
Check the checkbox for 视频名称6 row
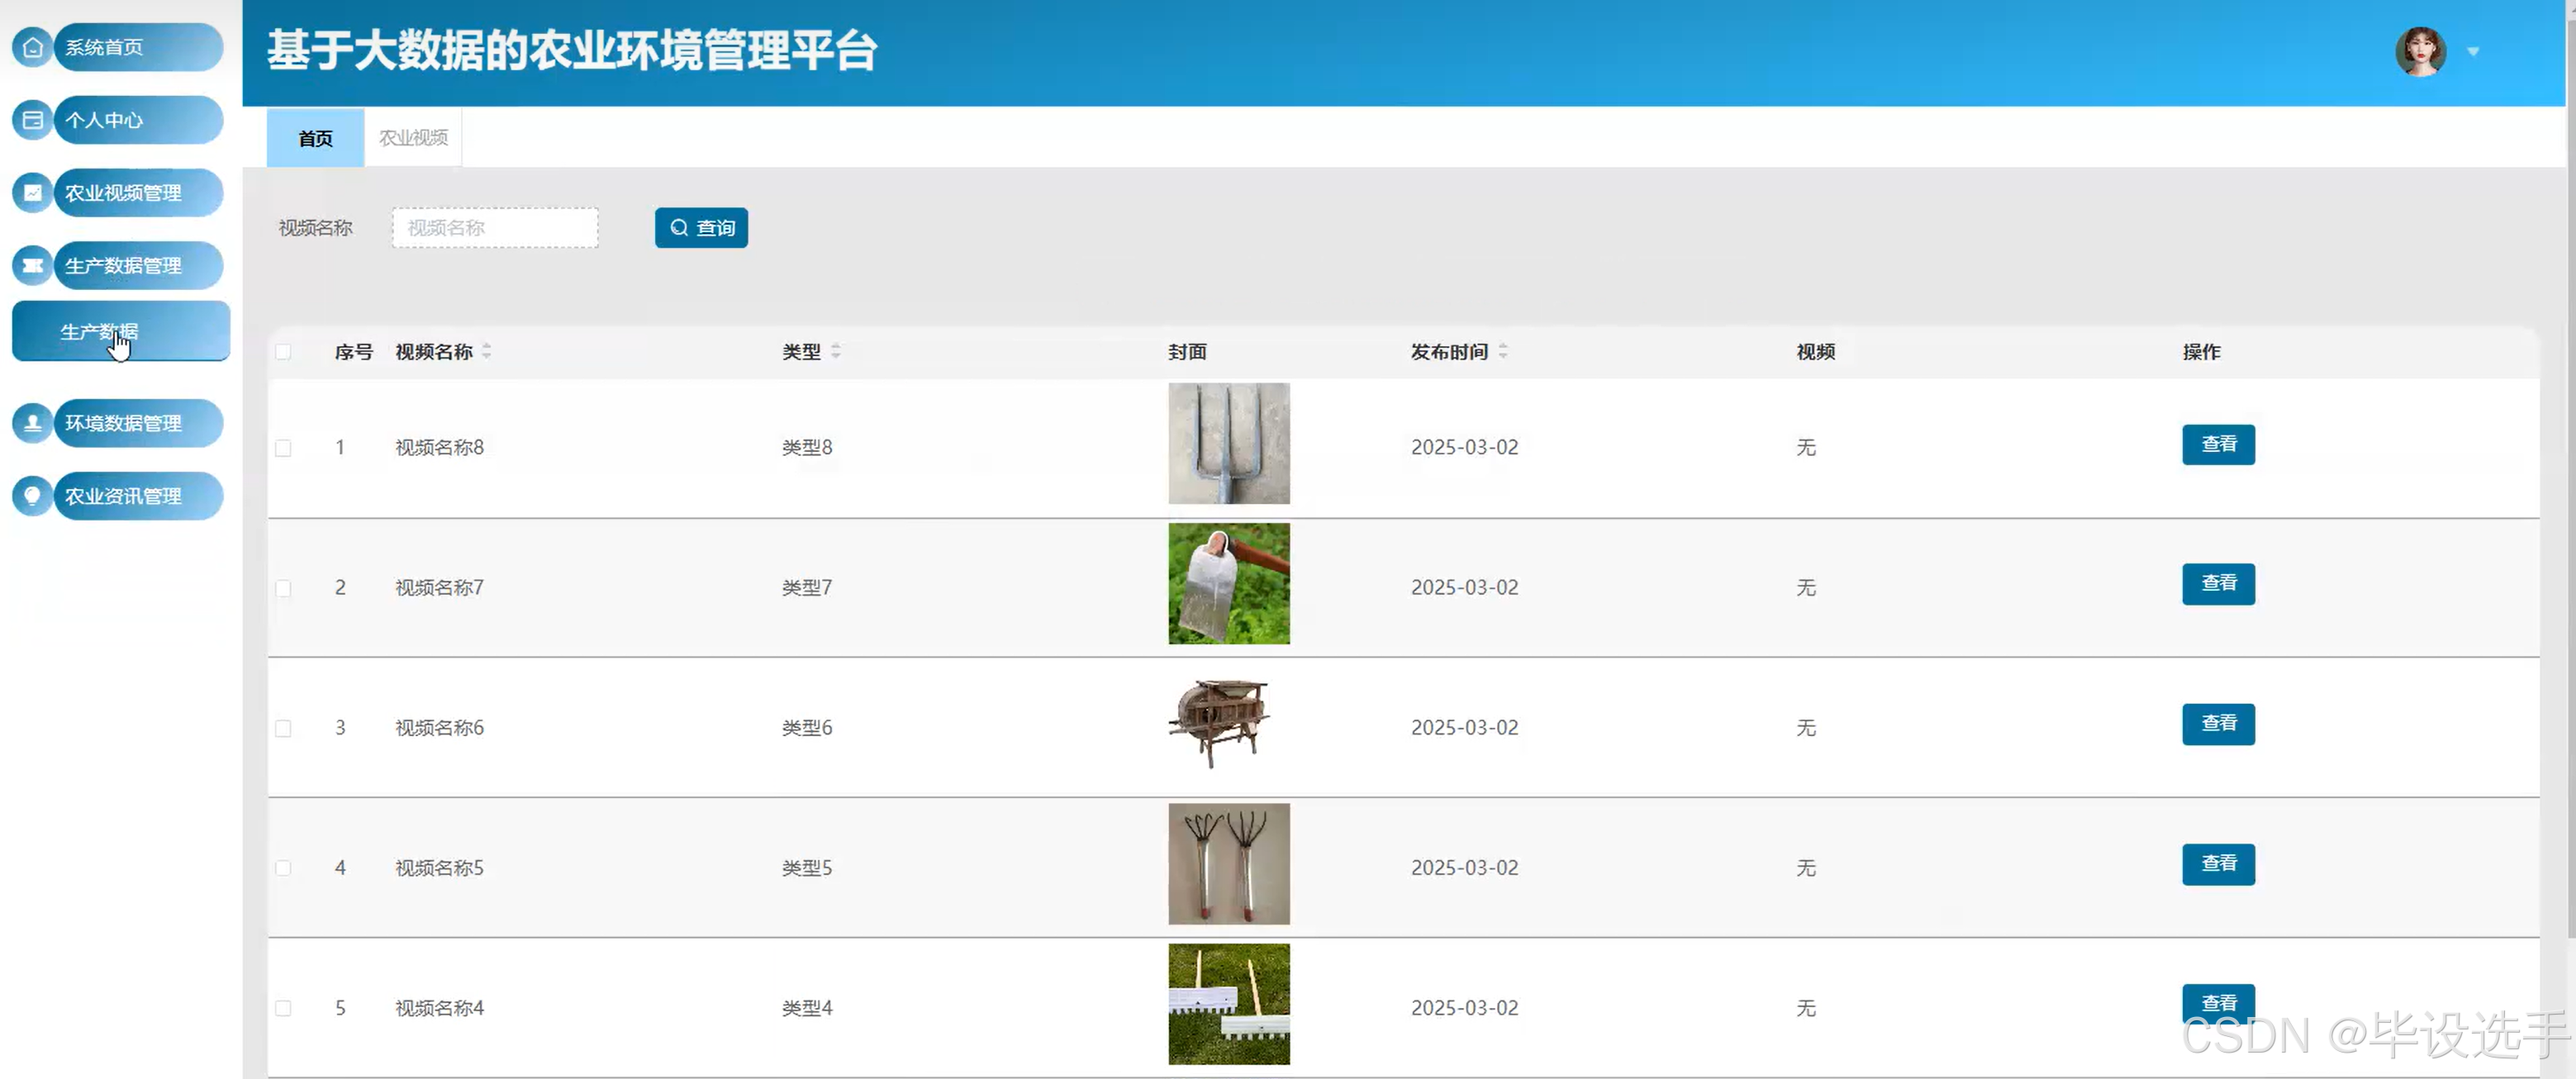tap(283, 728)
